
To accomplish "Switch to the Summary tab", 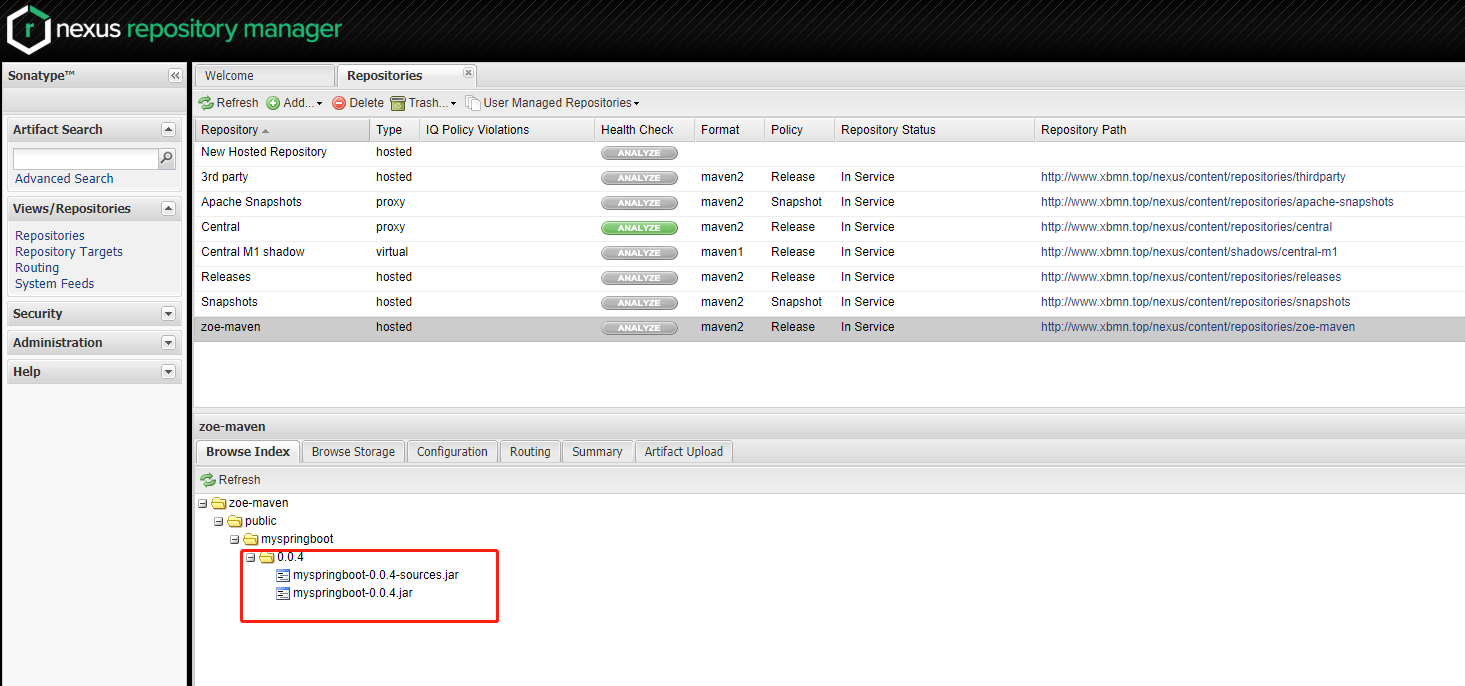I will coord(597,451).
